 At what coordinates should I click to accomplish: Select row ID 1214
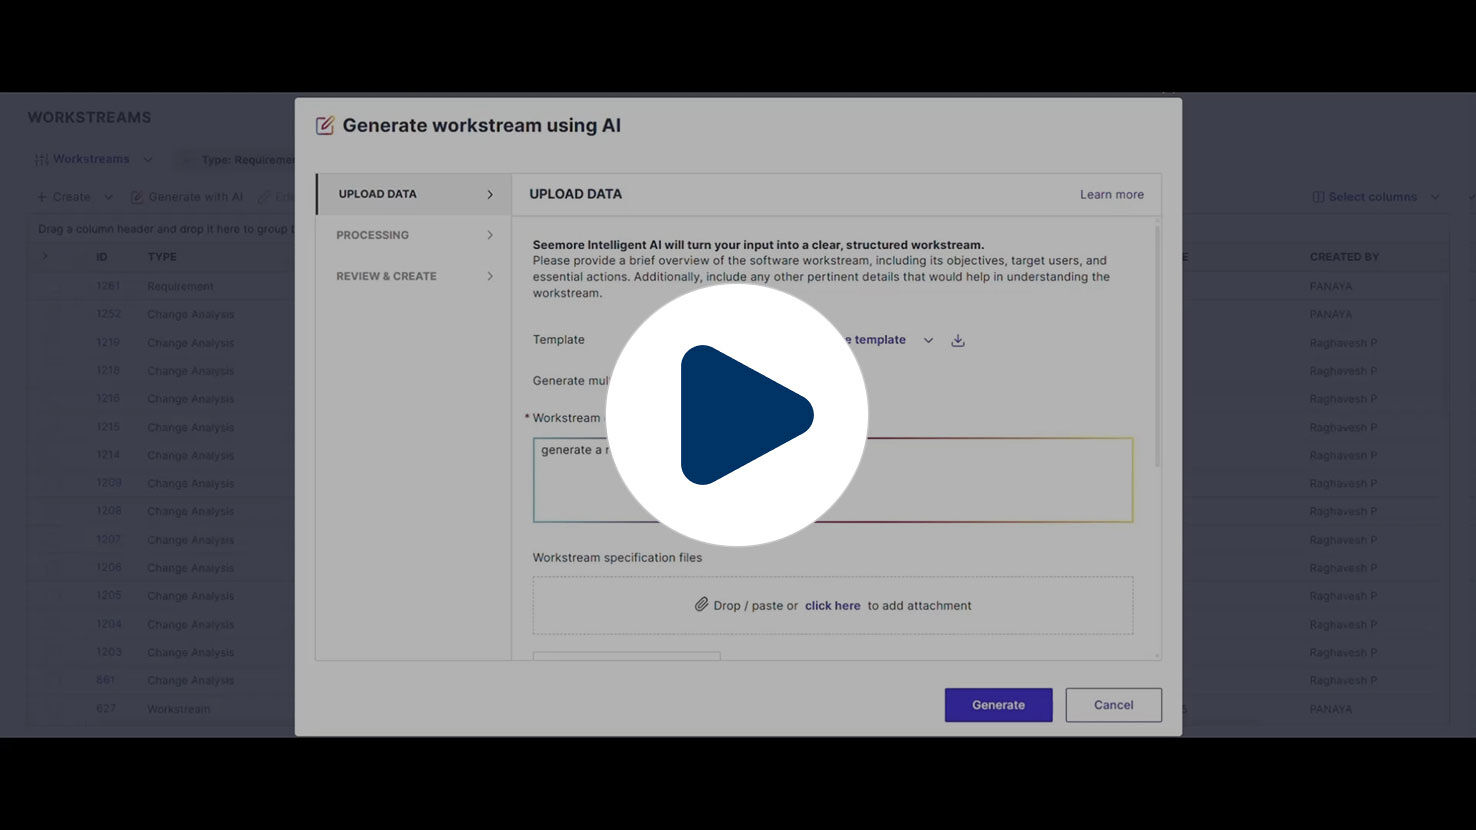pos(108,455)
